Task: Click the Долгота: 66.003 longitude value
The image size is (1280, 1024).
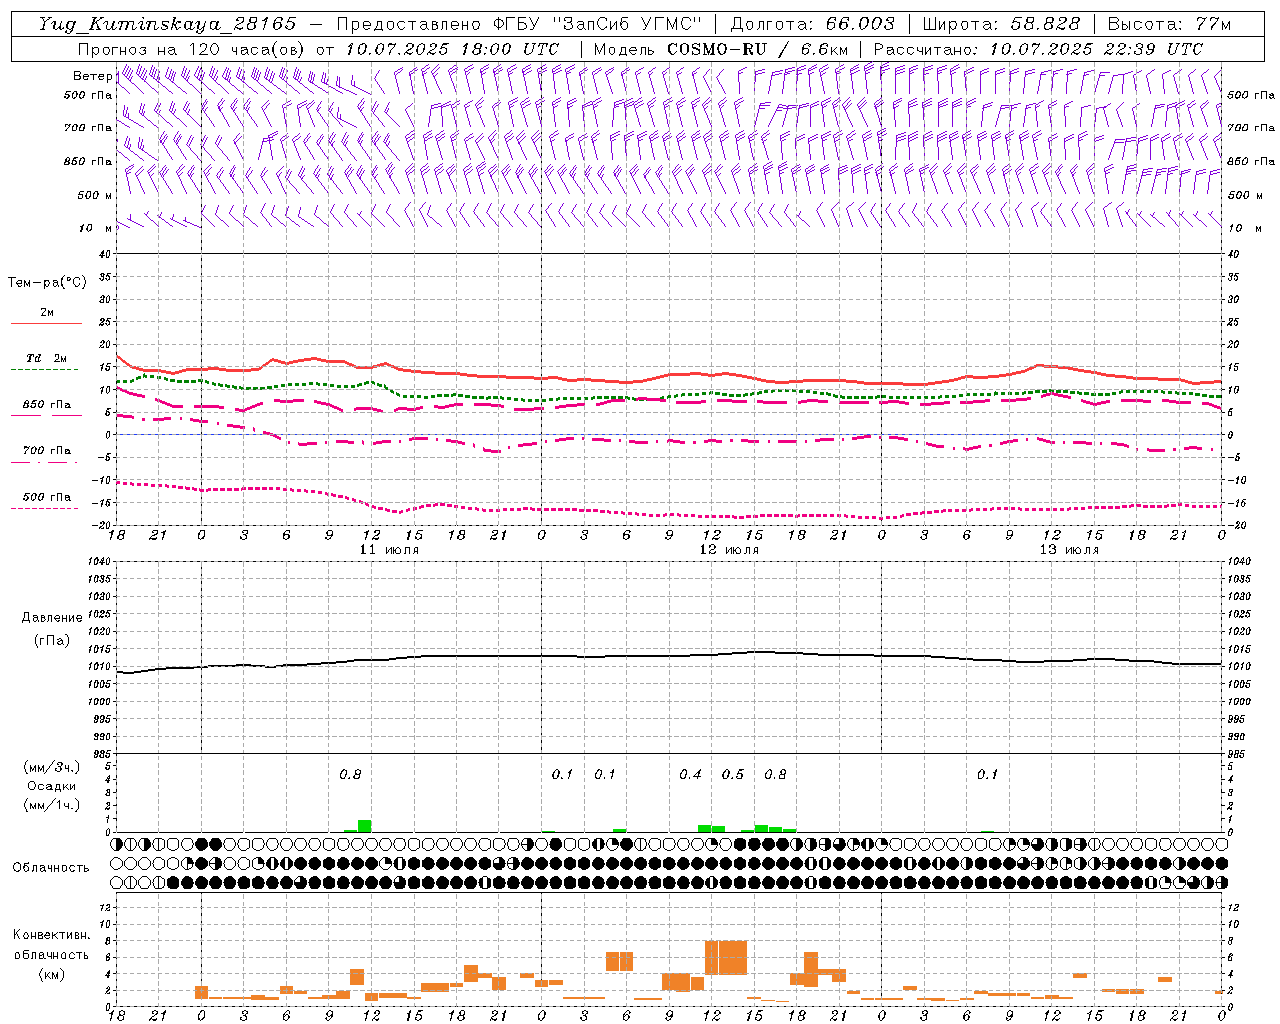Action: pyautogui.click(x=812, y=24)
